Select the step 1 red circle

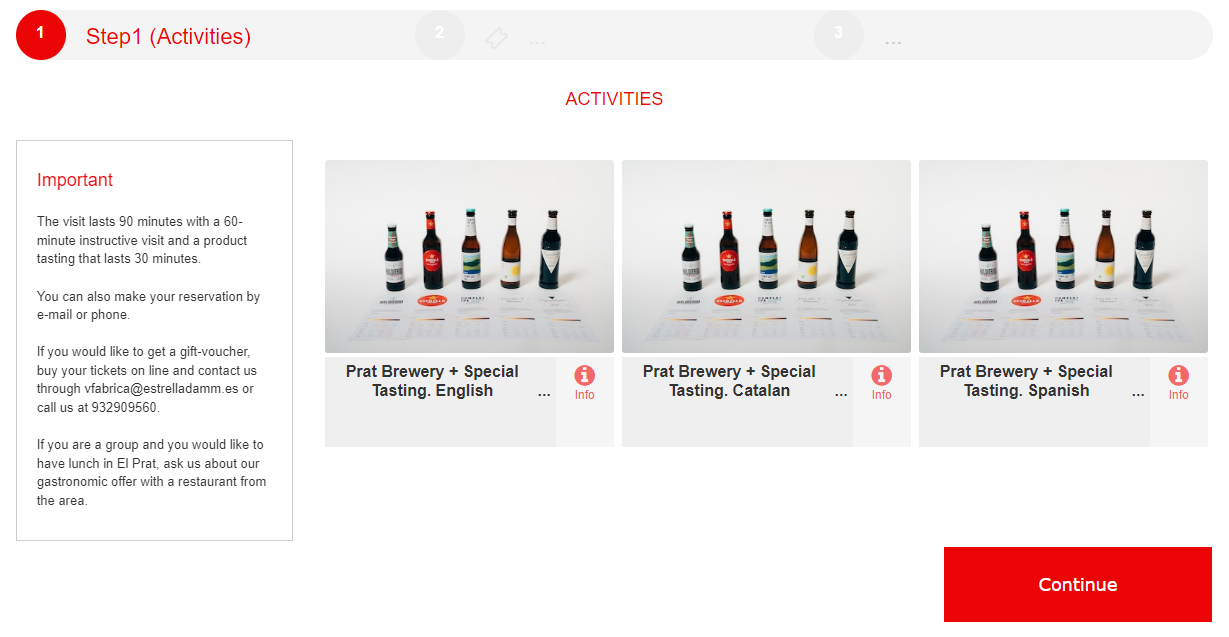(x=41, y=35)
